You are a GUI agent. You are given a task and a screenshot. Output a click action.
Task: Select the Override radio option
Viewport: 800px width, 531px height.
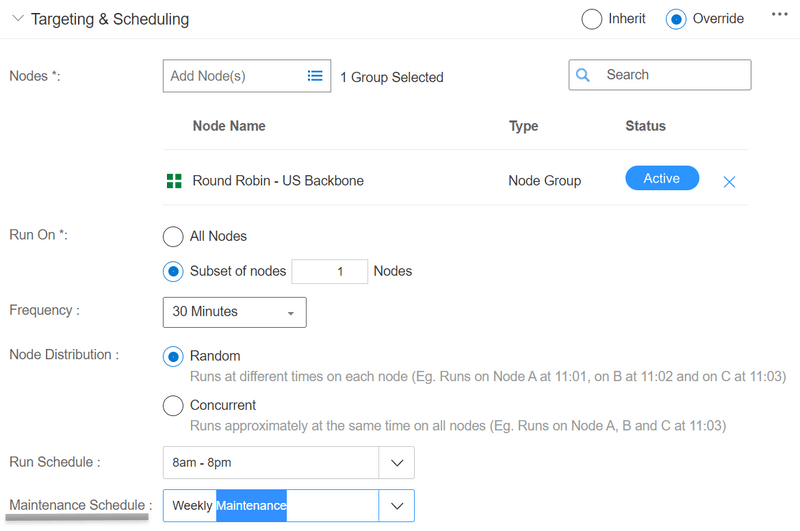tap(676, 19)
